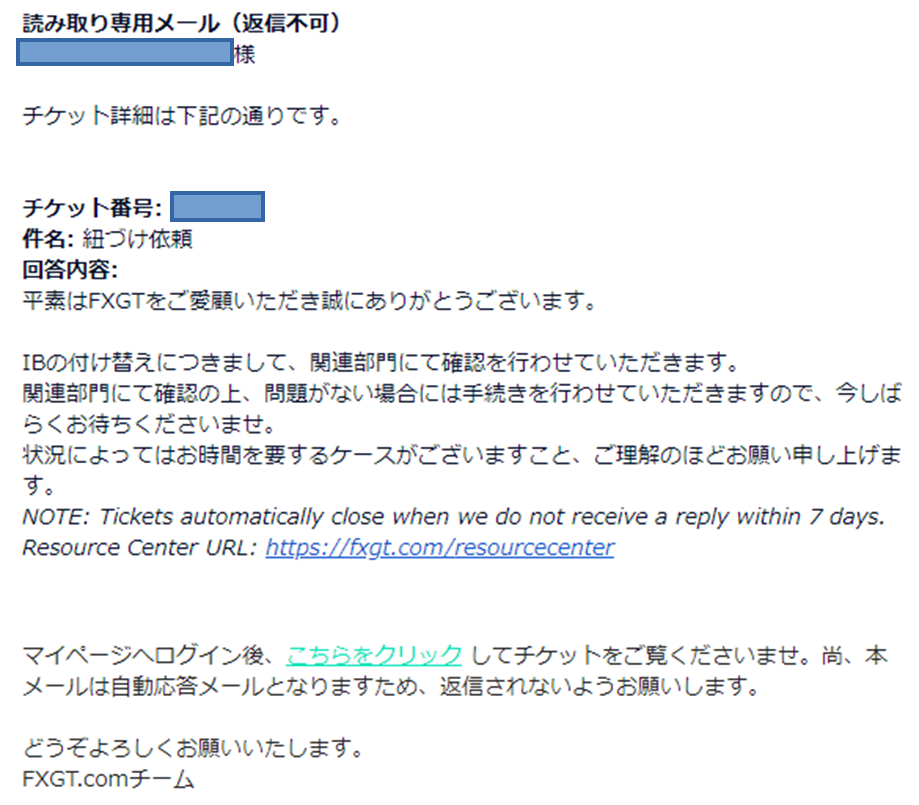Screen dimensions: 919x805
Task: Click the 平素はFXGTをご愛顧 greeting line
Action: click(309, 301)
